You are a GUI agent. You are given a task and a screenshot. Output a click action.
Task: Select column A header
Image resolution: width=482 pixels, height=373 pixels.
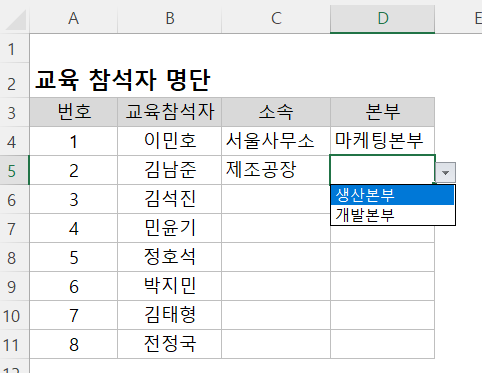pyautogui.click(x=73, y=18)
